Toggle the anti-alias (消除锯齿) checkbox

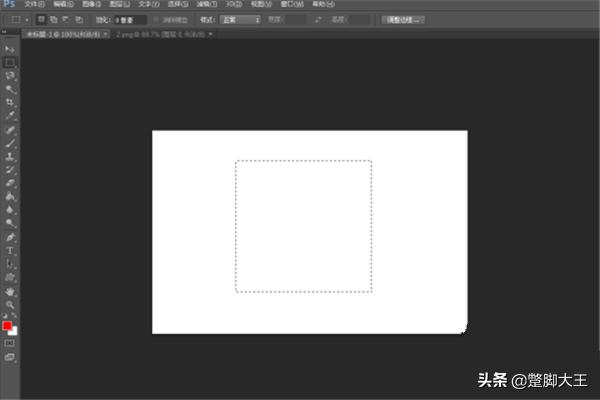click(x=156, y=20)
